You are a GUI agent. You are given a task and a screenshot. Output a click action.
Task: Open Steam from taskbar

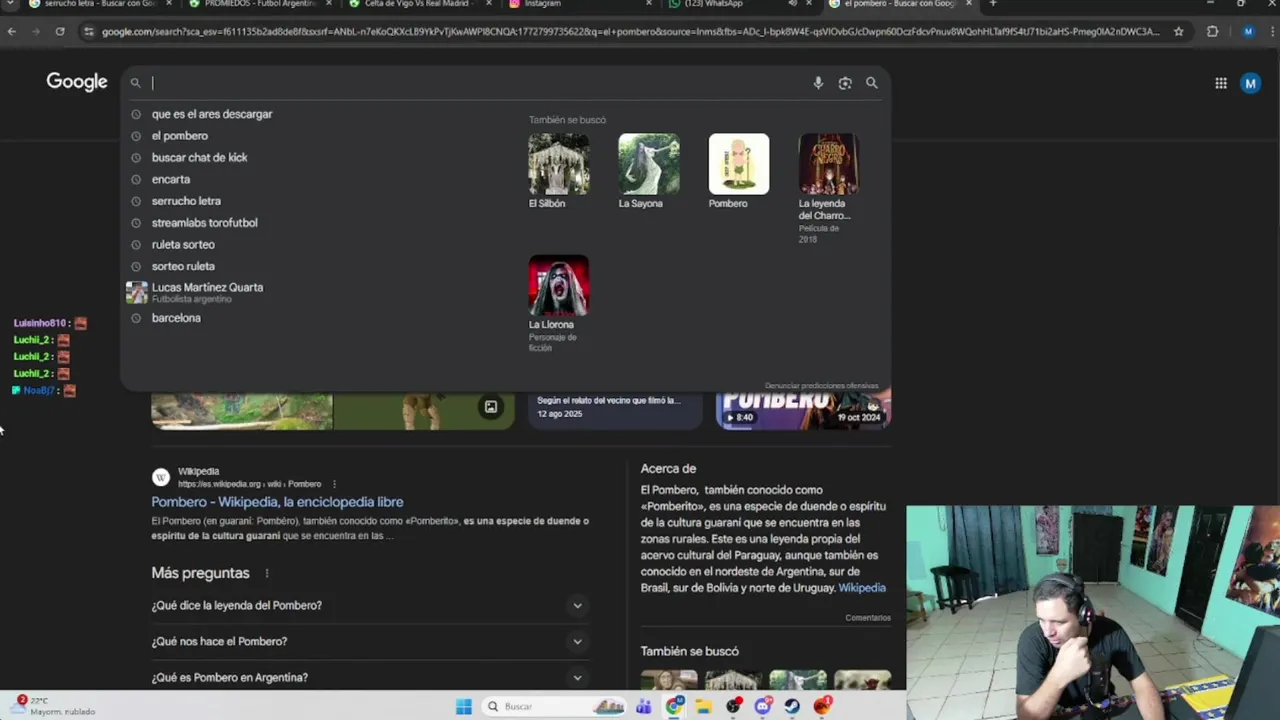(792, 707)
